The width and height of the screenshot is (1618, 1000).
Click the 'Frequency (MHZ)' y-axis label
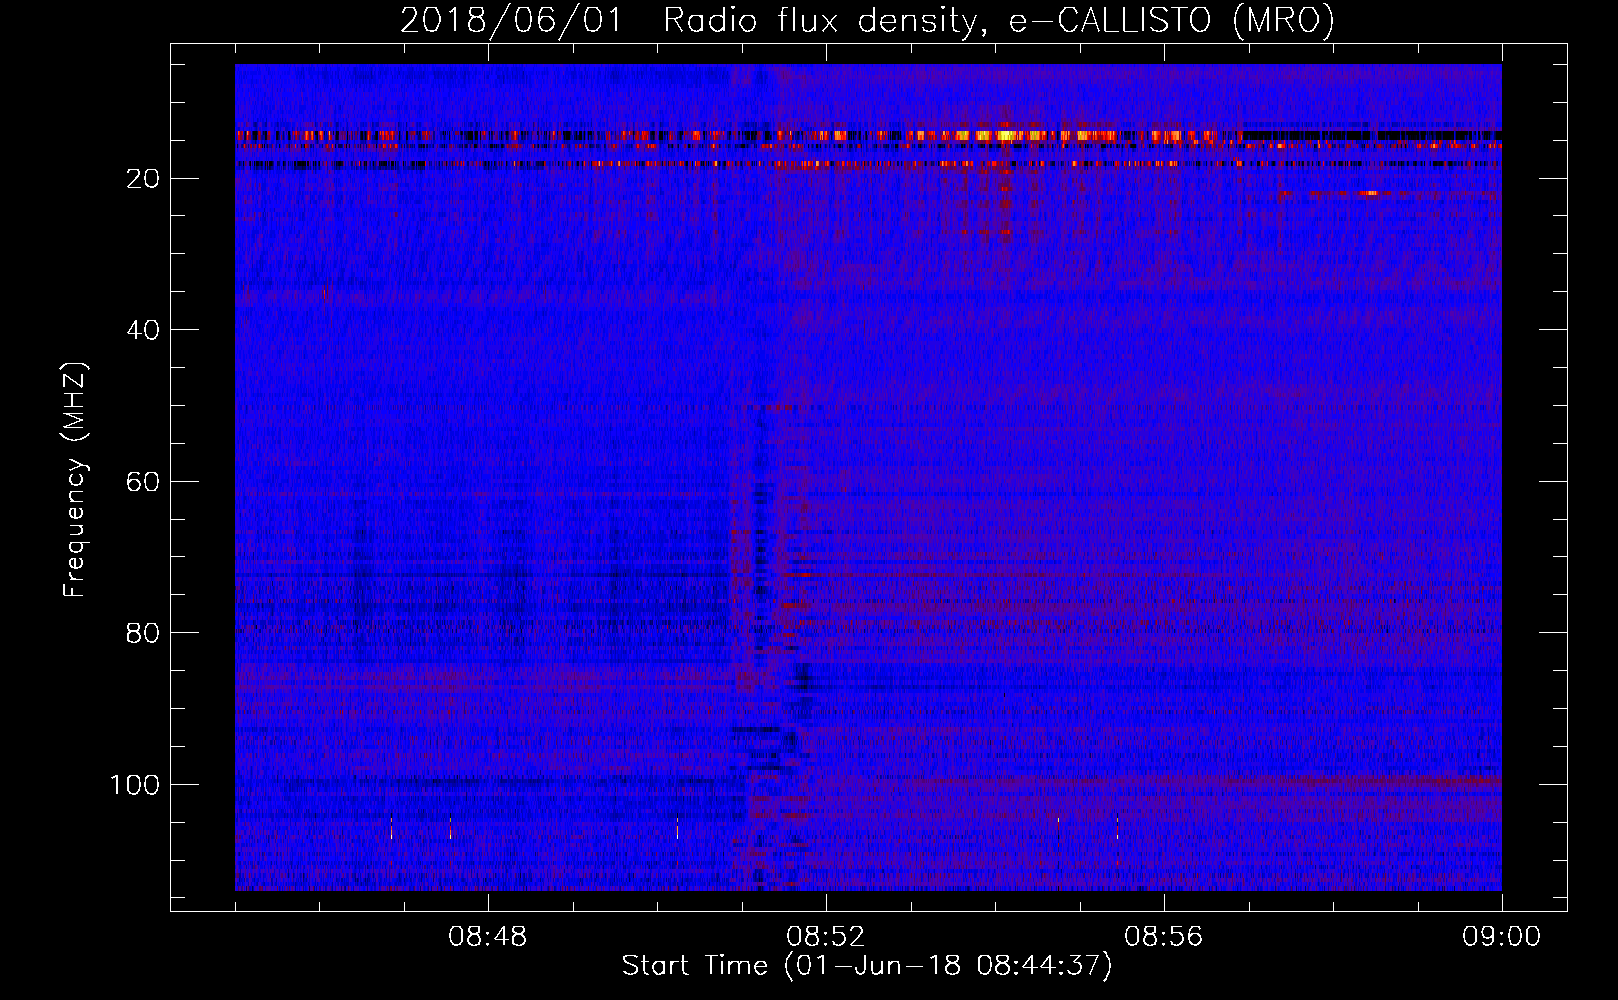tap(75, 480)
